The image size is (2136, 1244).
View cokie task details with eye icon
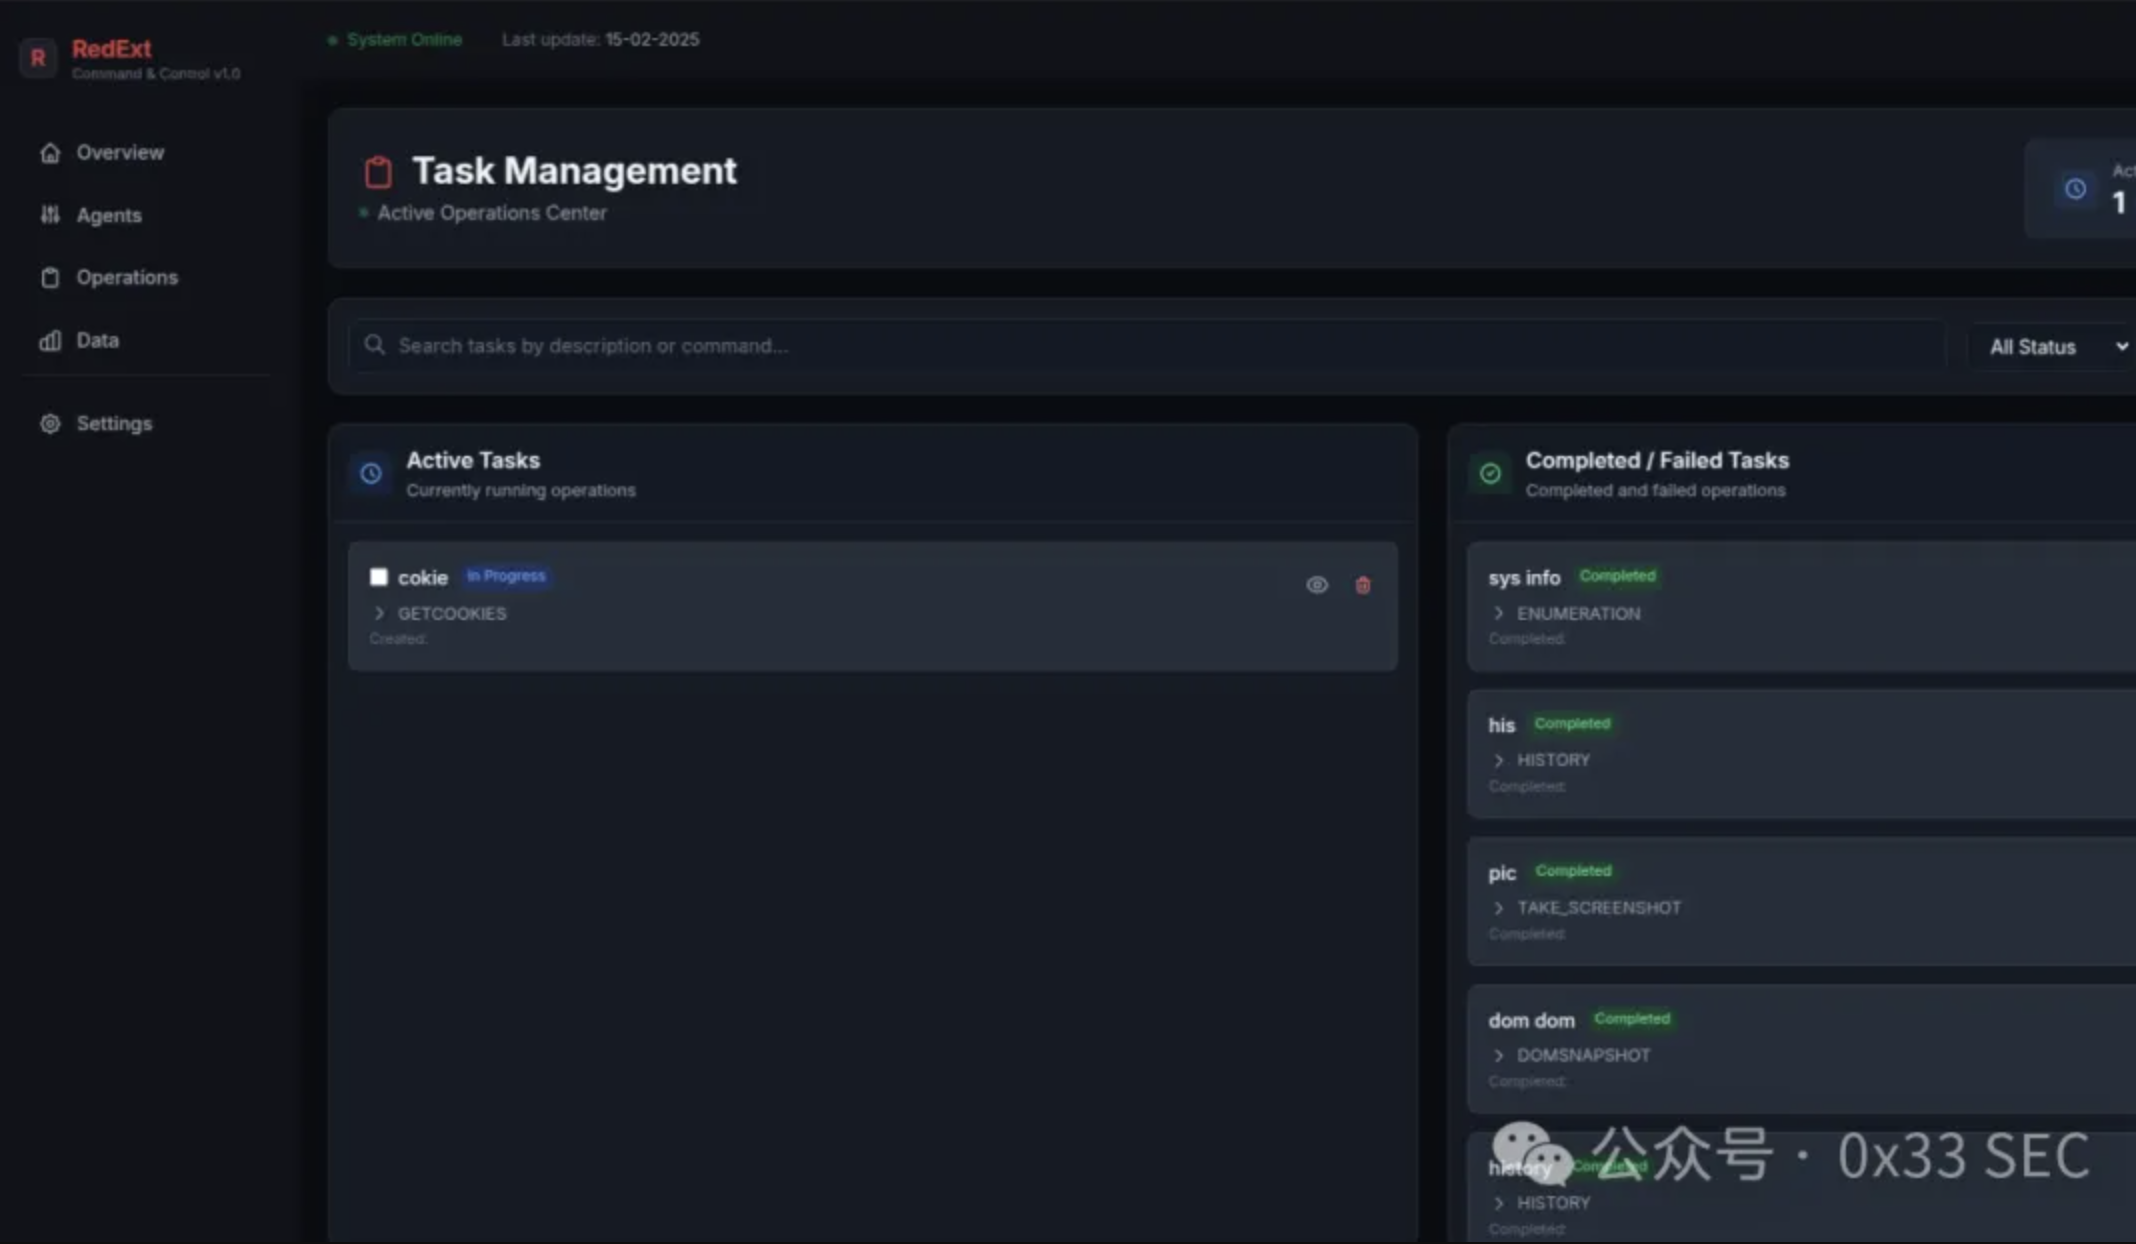pos(1317,586)
